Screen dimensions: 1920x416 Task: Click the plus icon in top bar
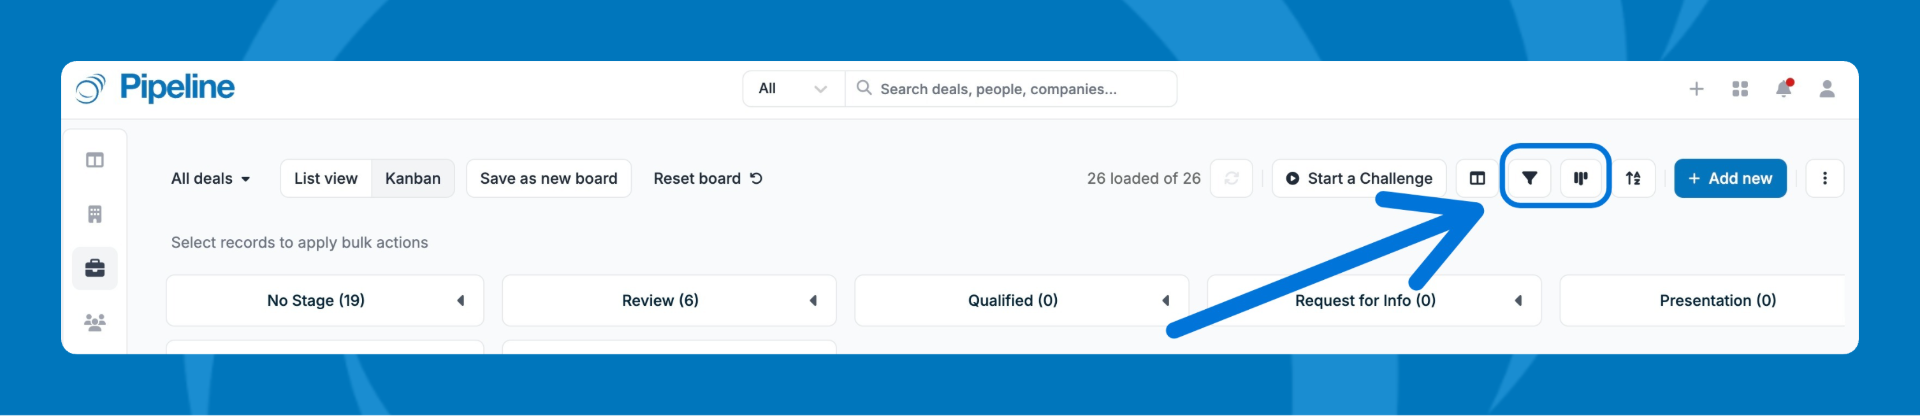1697,89
